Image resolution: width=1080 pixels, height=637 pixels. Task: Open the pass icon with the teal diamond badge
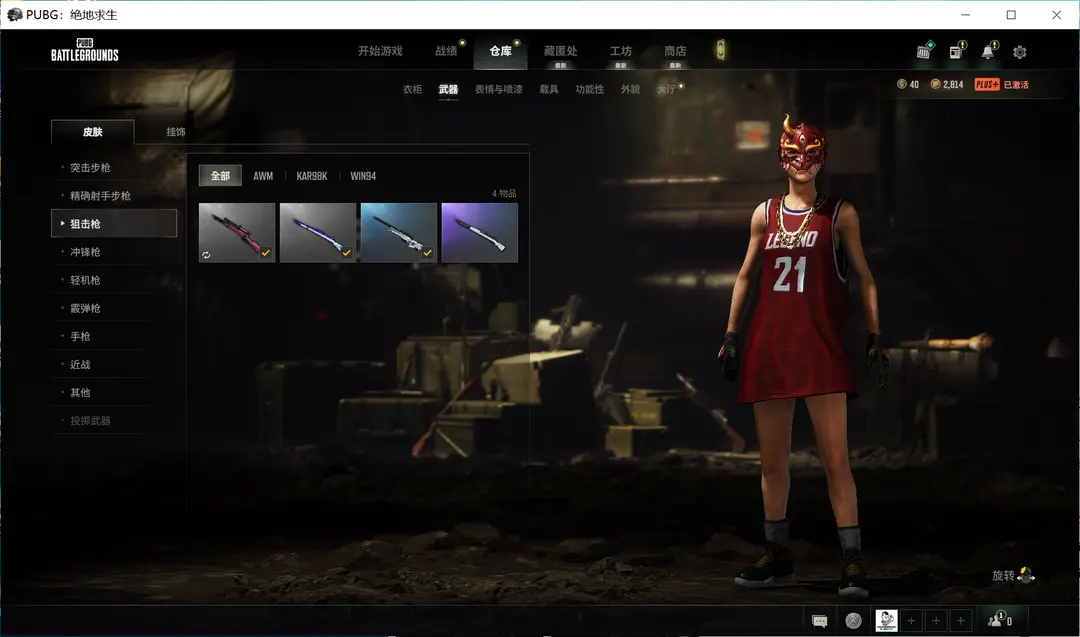click(x=924, y=50)
